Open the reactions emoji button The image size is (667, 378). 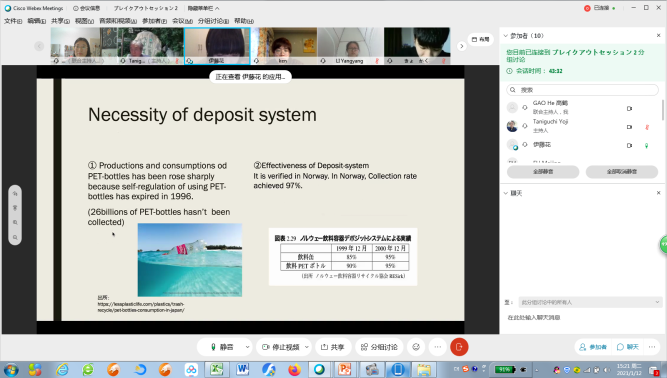pos(416,347)
